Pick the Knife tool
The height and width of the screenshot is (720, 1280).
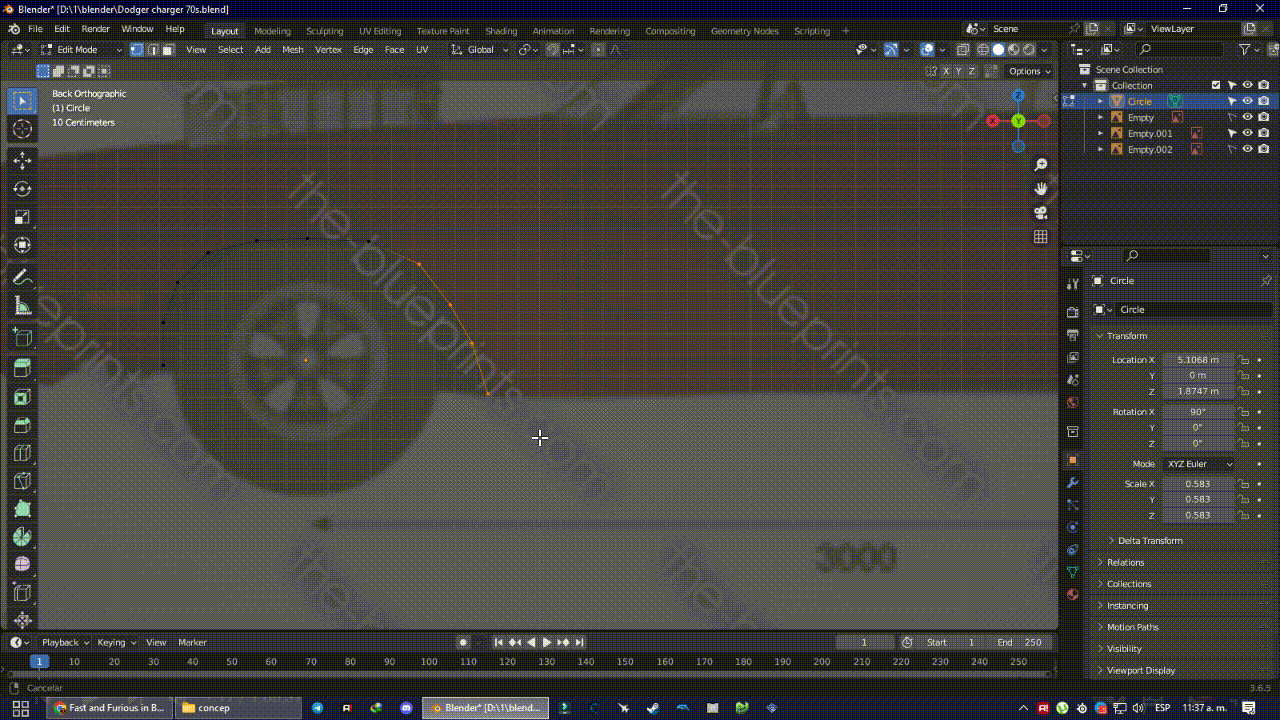click(x=22, y=481)
